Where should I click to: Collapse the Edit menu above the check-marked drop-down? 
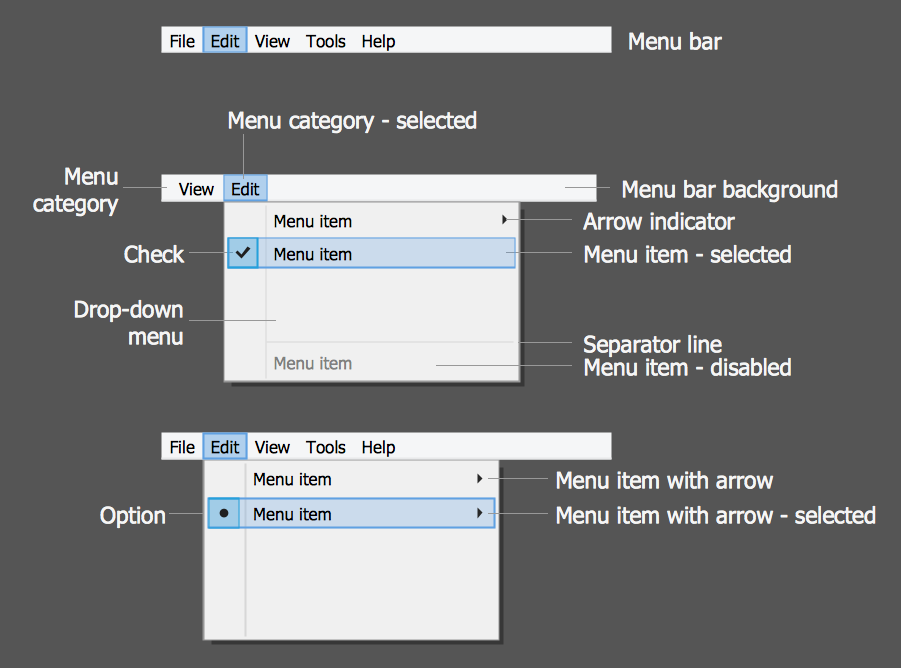point(245,188)
